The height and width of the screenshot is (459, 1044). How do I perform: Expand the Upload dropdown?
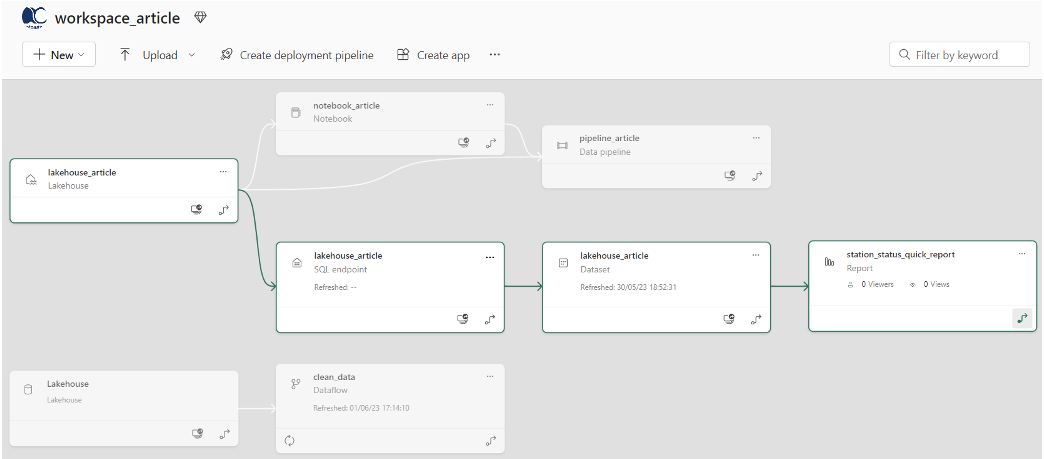(191, 55)
